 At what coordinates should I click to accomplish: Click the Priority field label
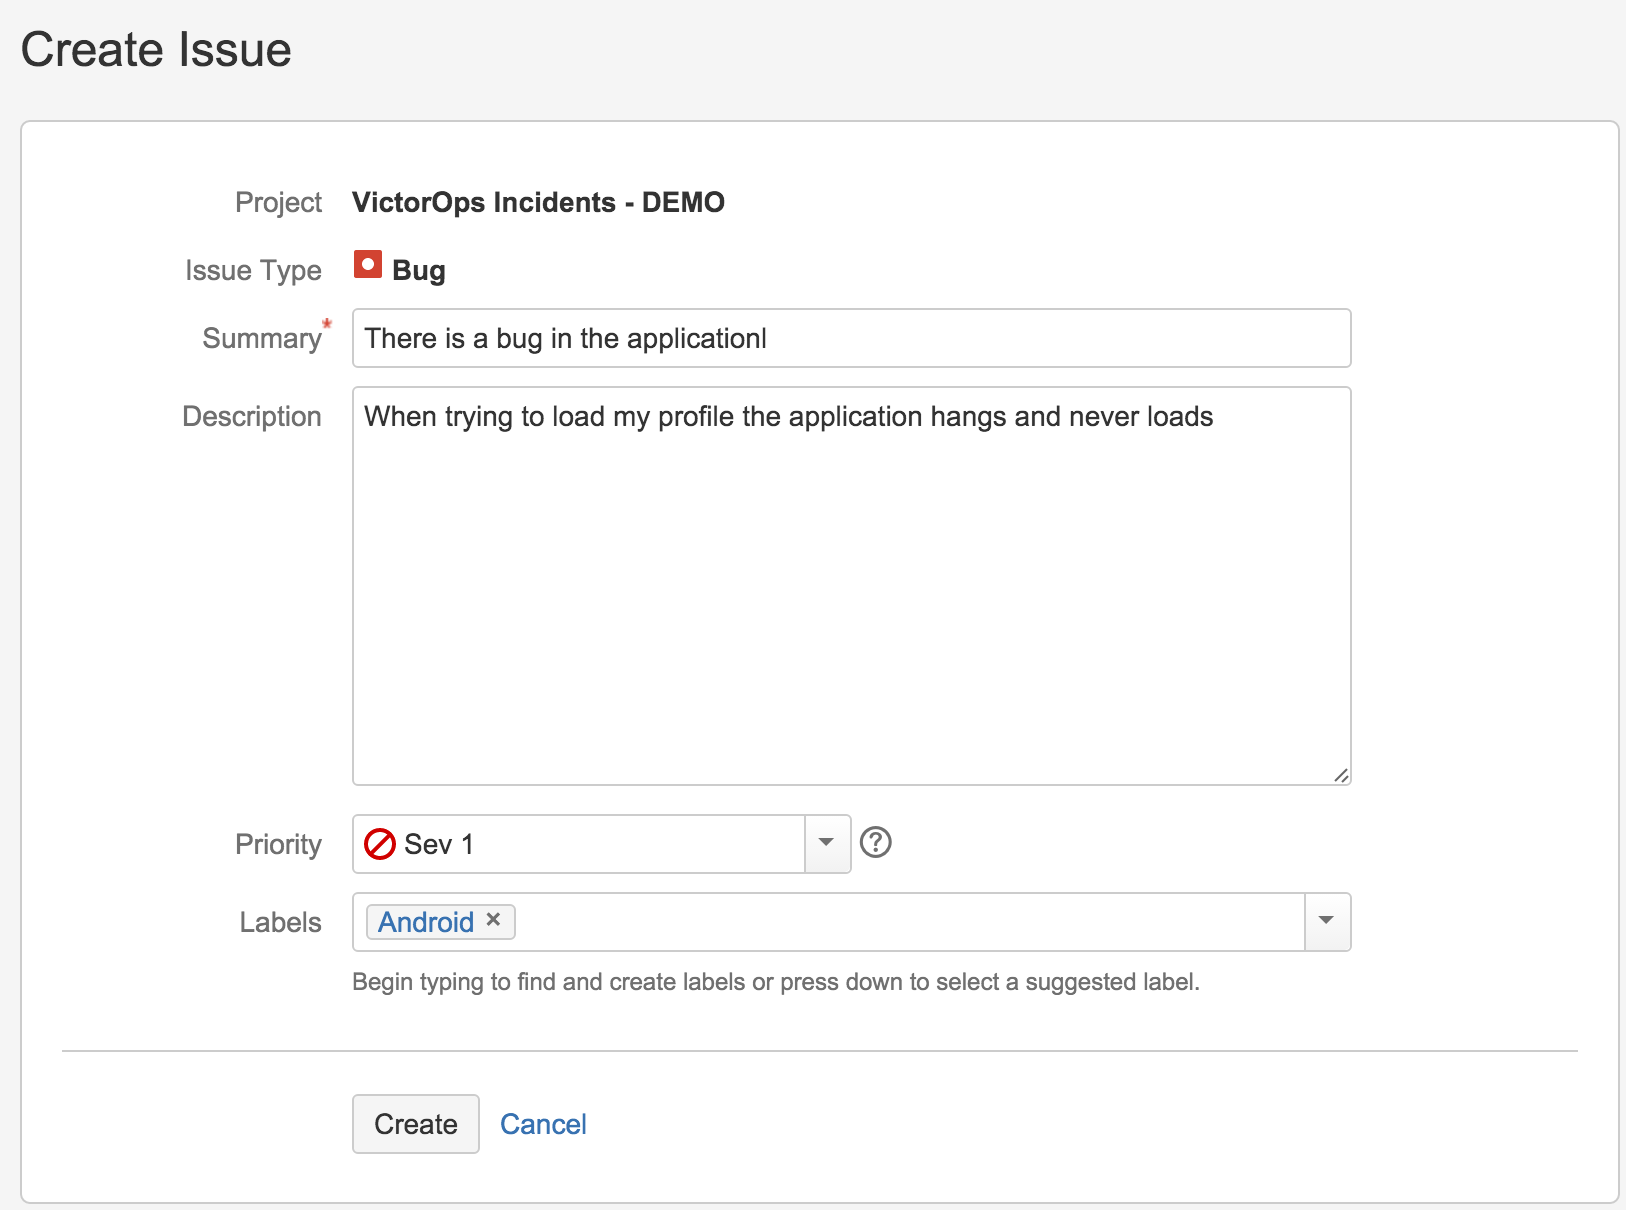[278, 844]
